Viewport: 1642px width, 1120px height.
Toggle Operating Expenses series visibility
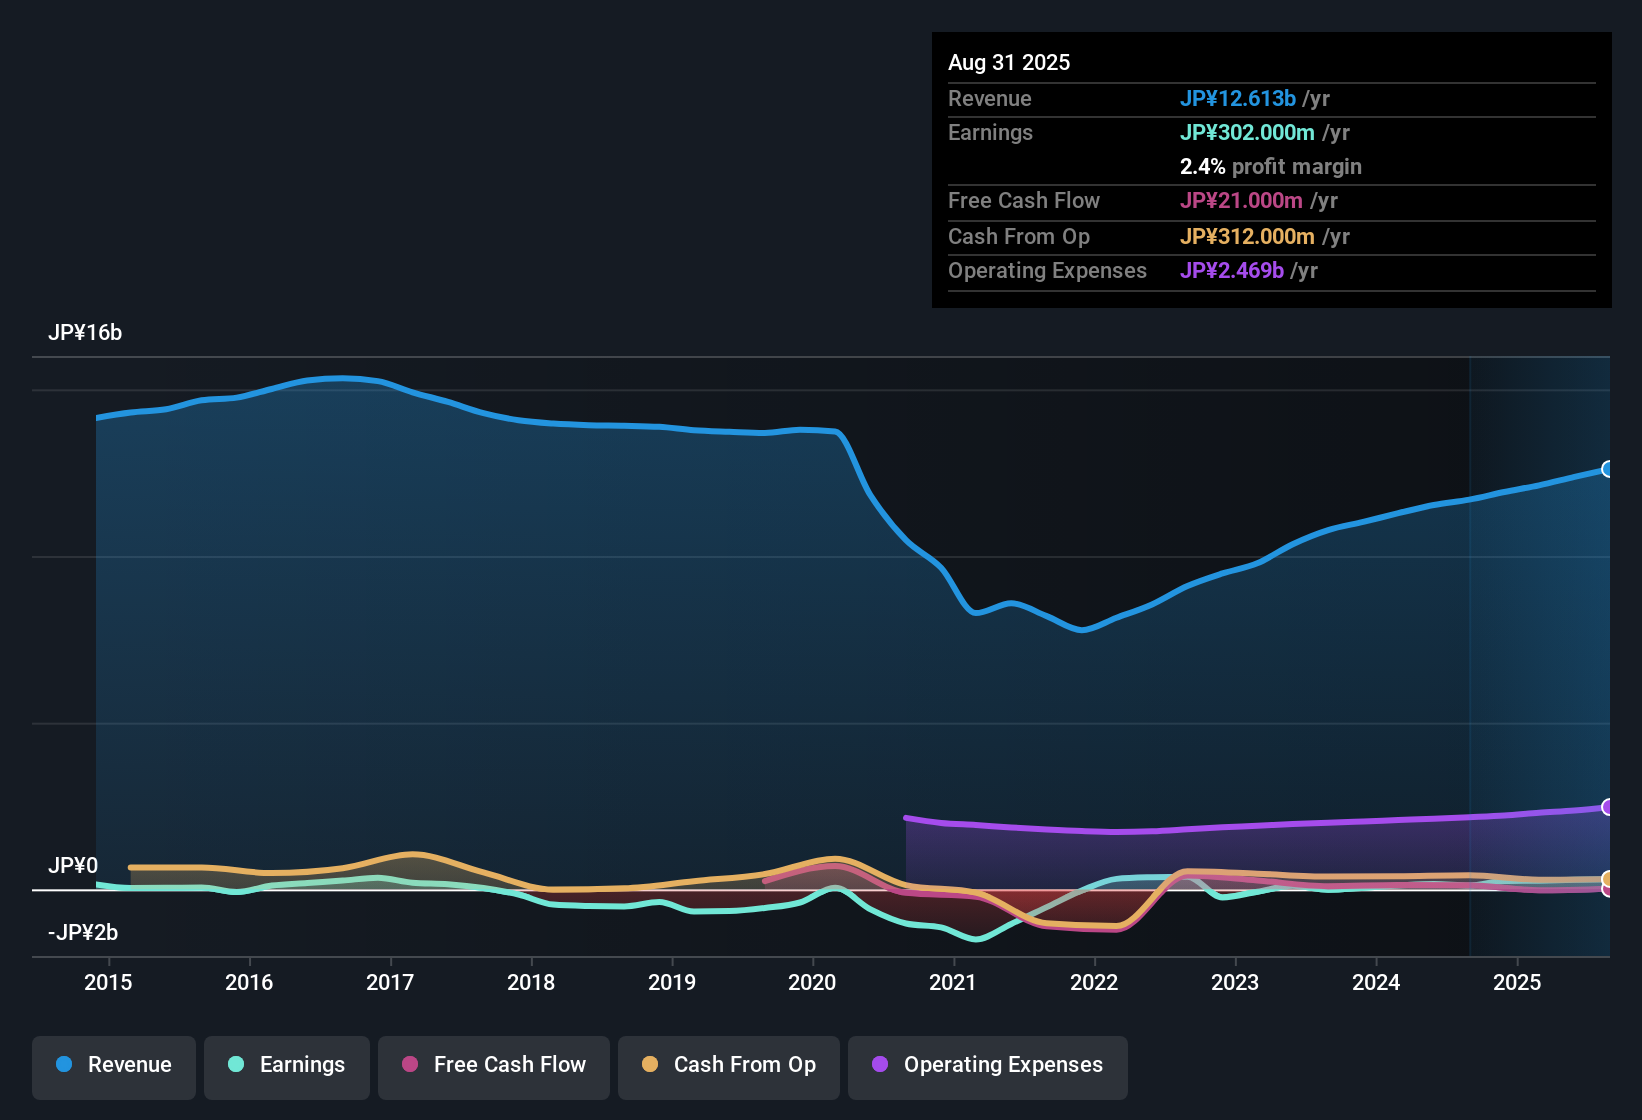pos(987,1065)
